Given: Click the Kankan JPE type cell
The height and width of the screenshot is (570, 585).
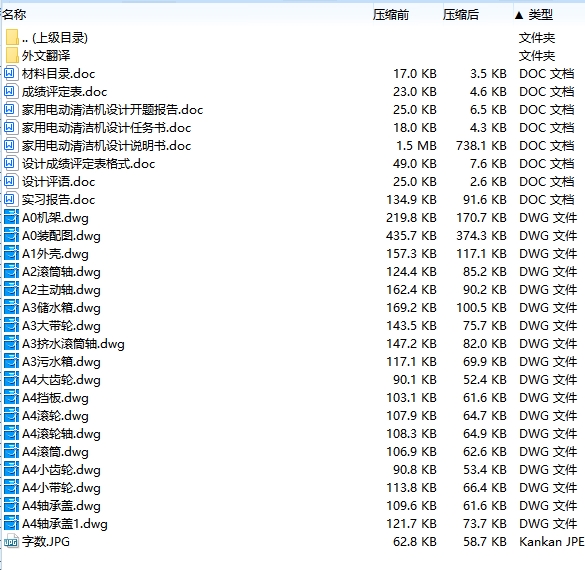Looking at the screenshot, I should [x=551, y=541].
